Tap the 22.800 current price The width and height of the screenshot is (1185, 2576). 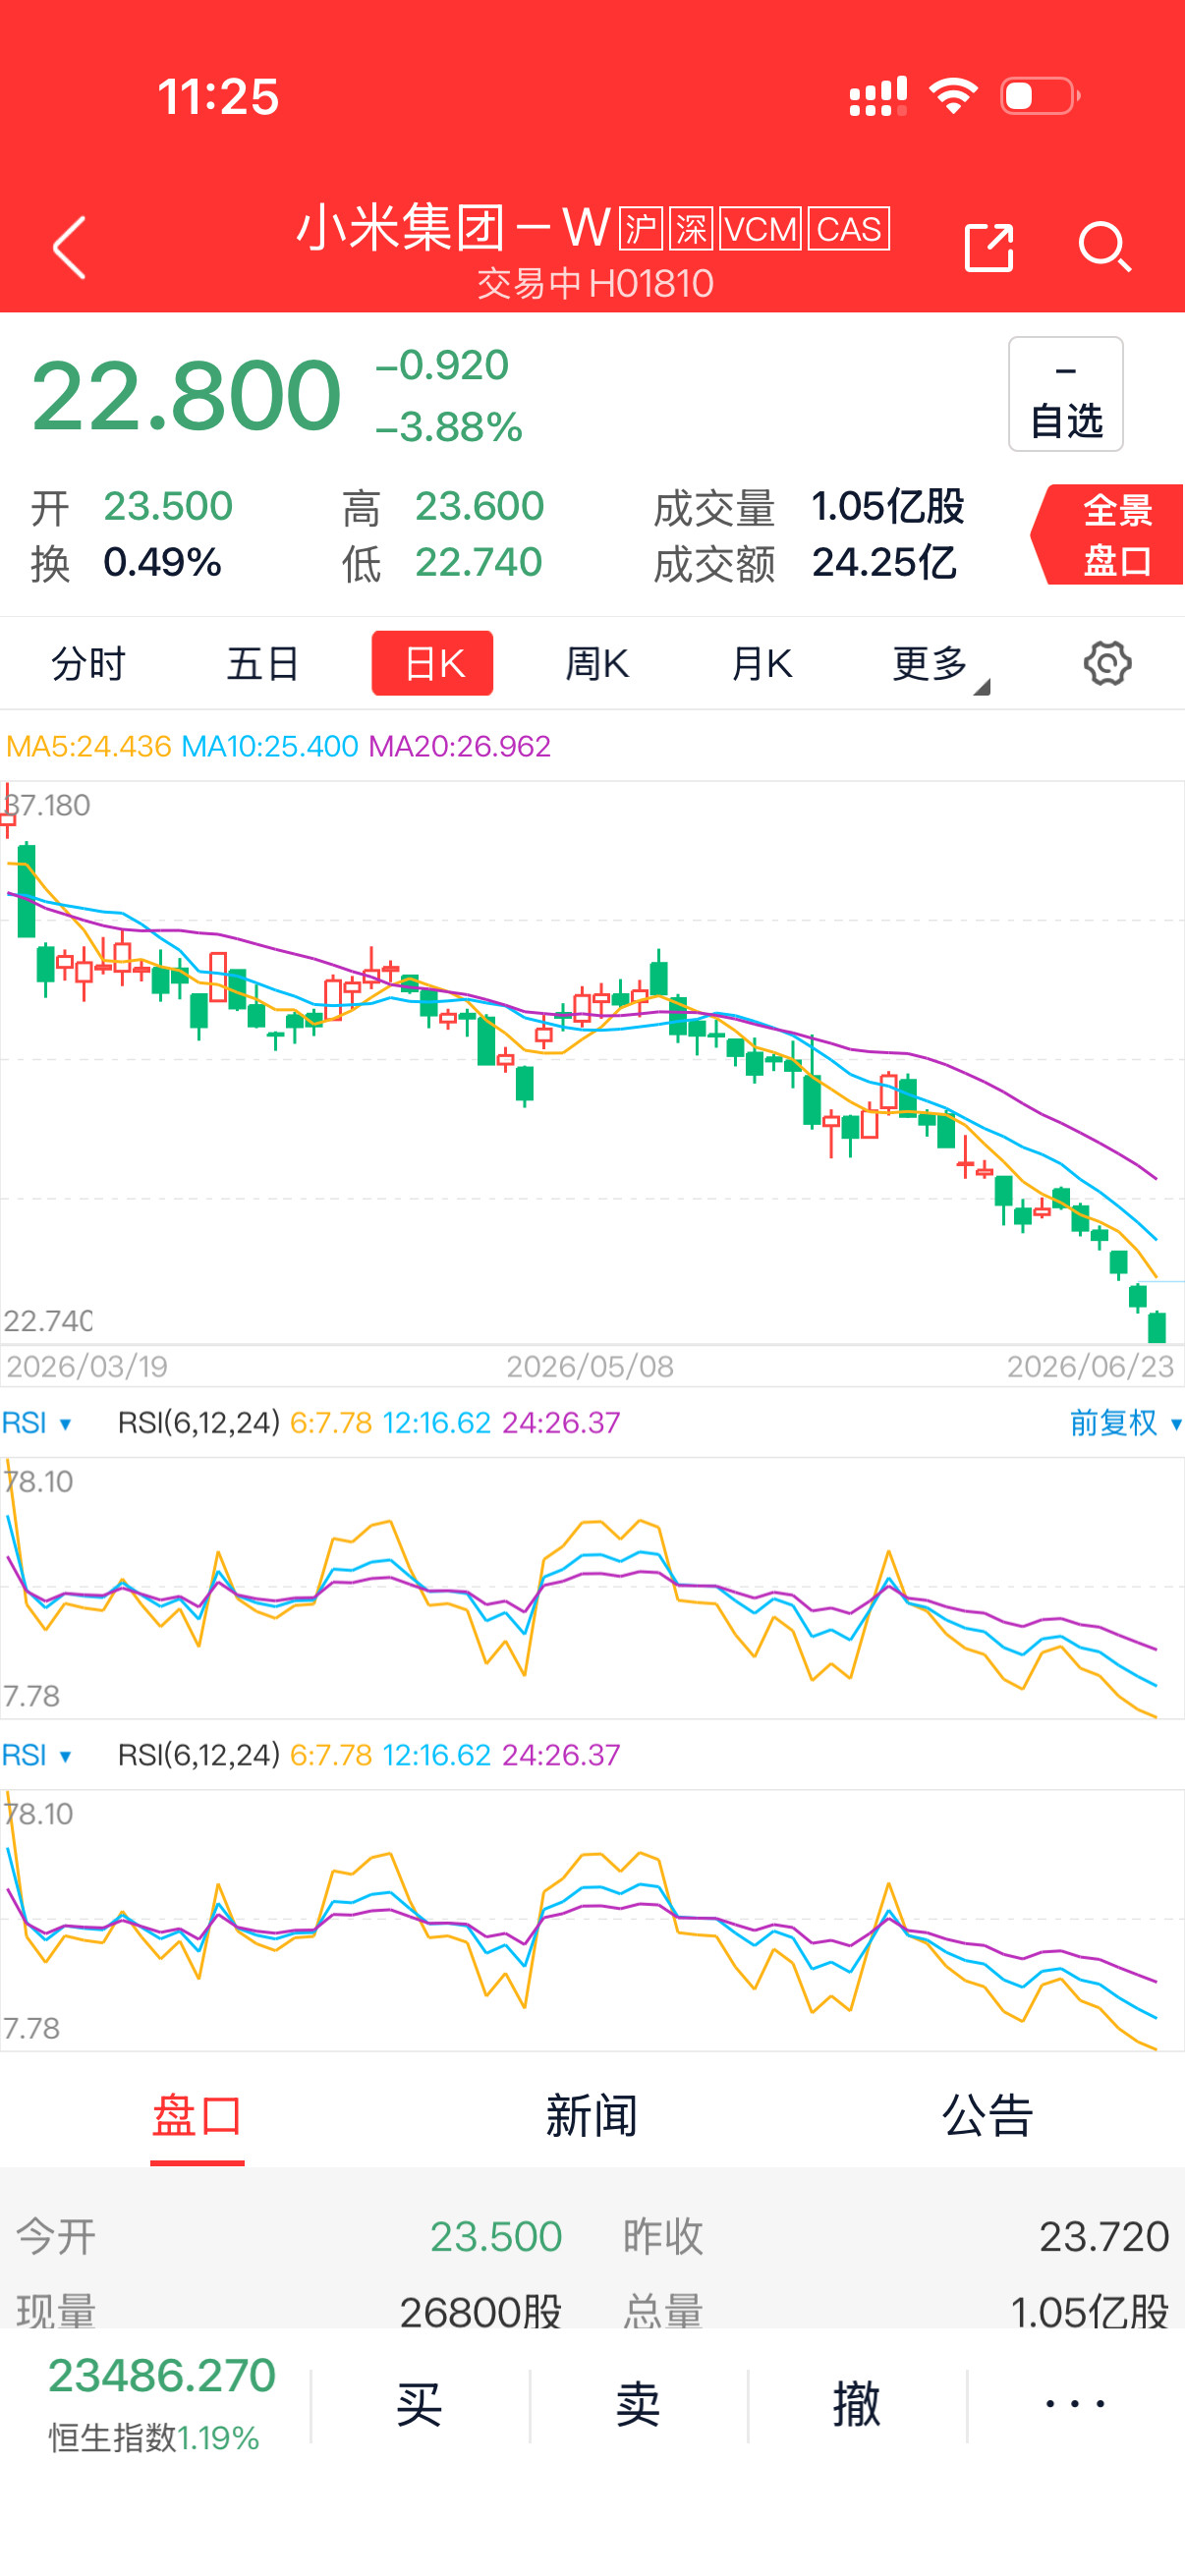(187, 396)
